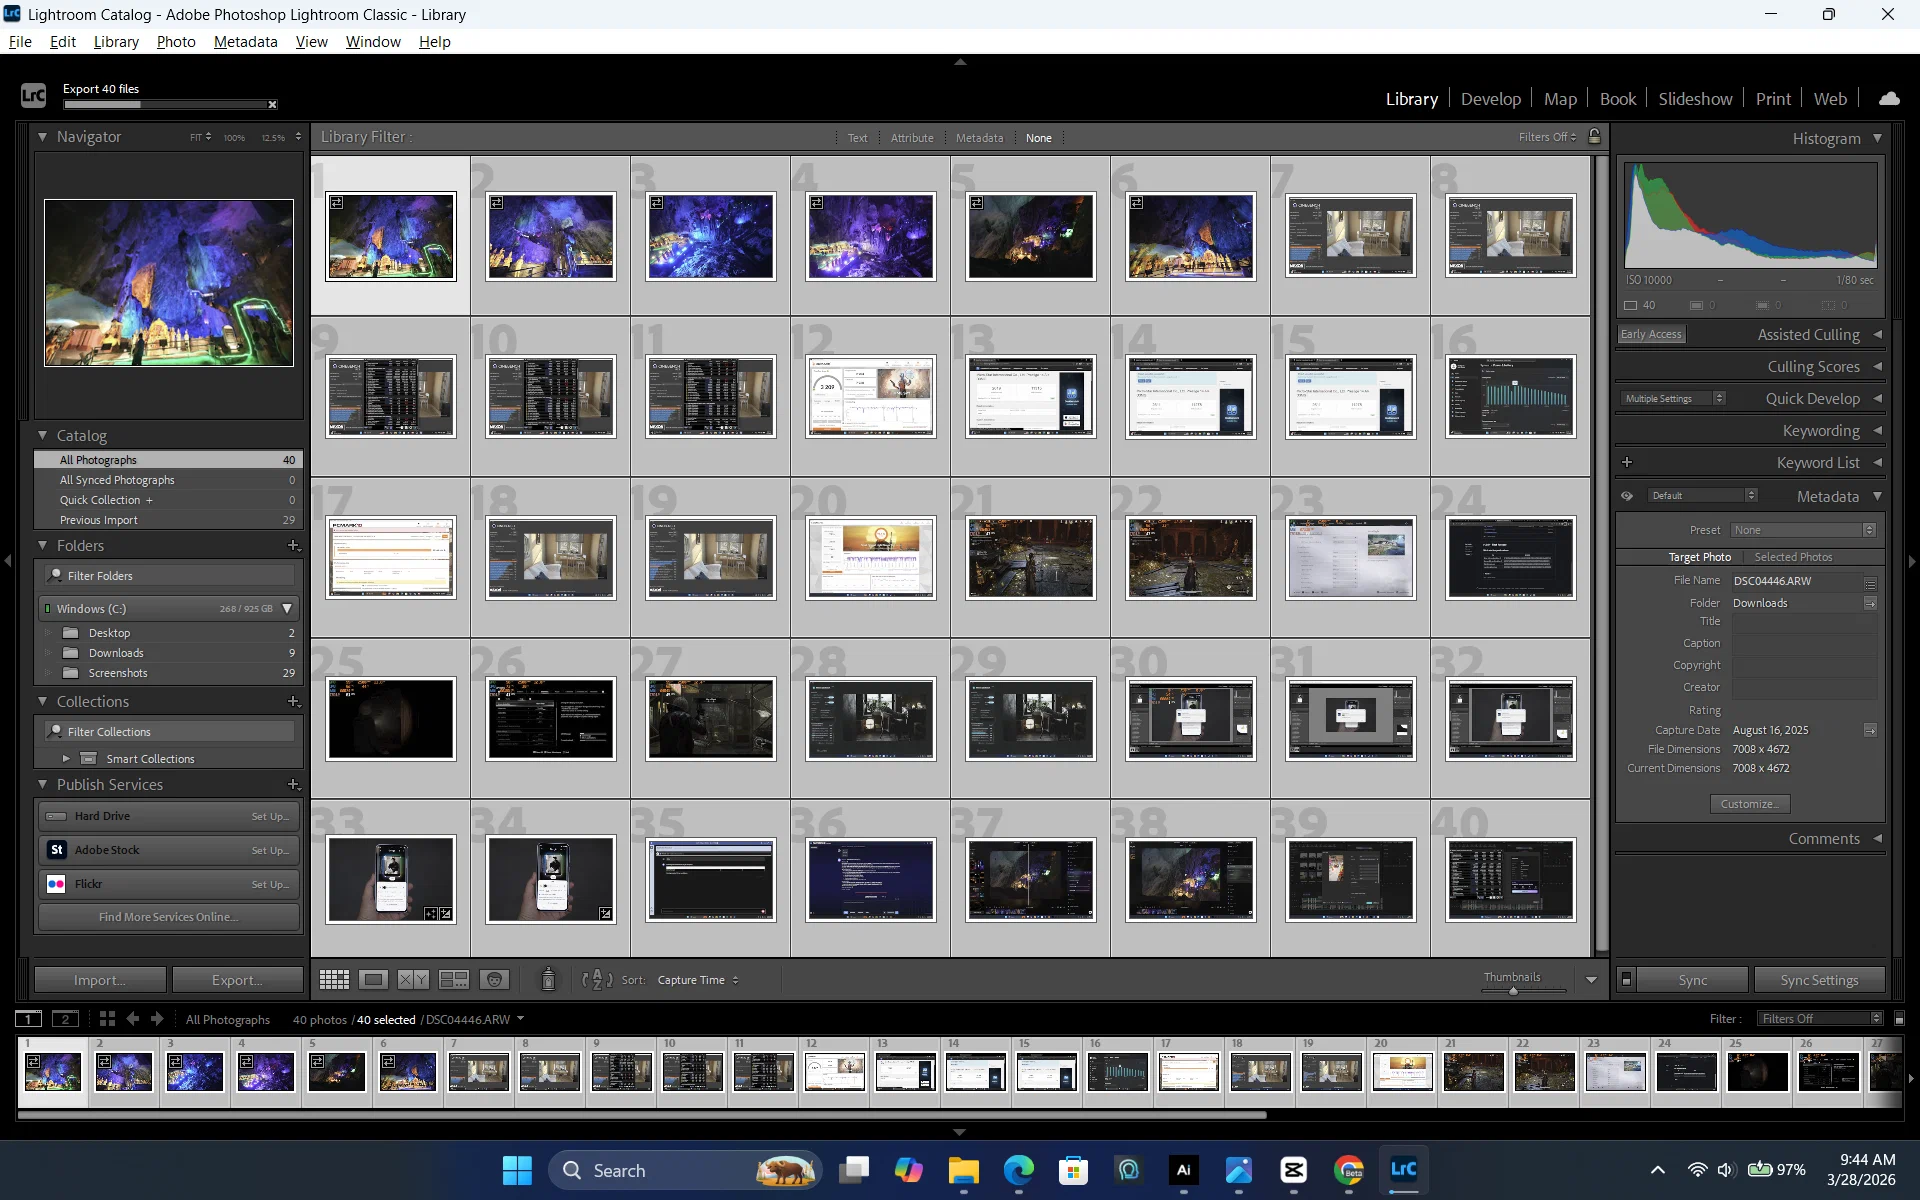Add a new collection with plus icon
Screen dimensions: 1920x1200
[x=294, y=701]
